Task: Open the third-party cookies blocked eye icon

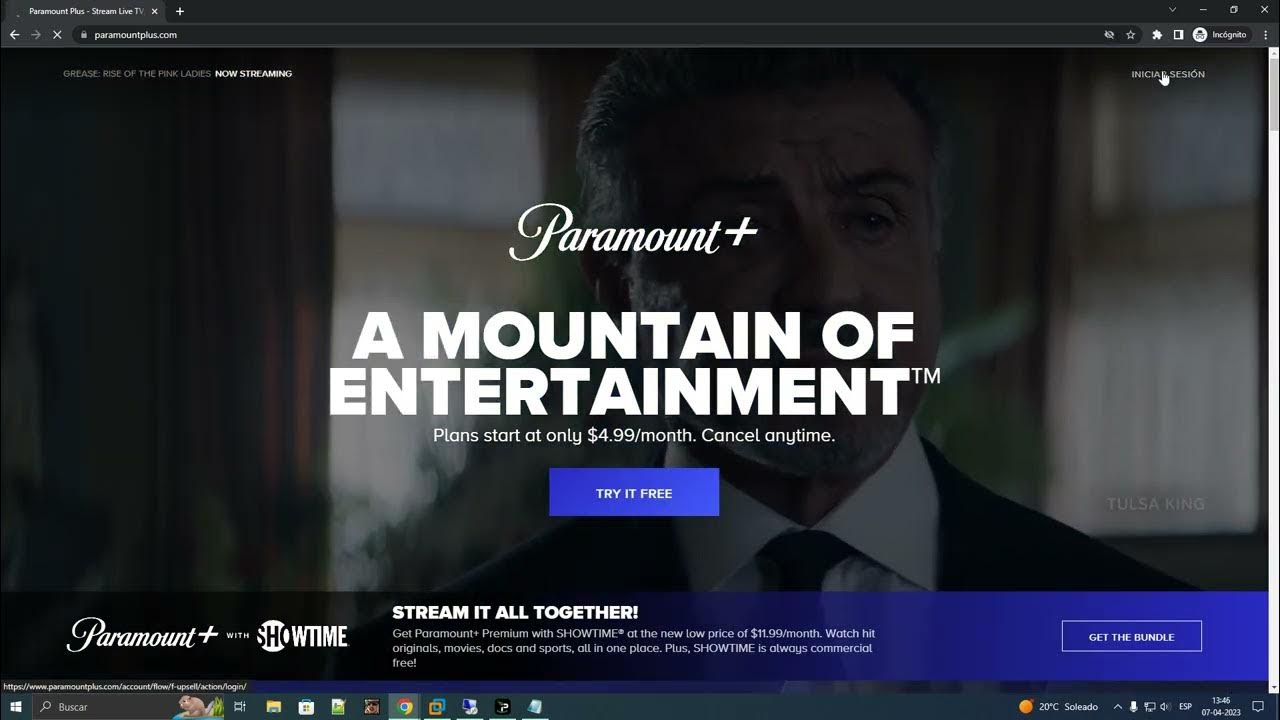Action: 1109,34
